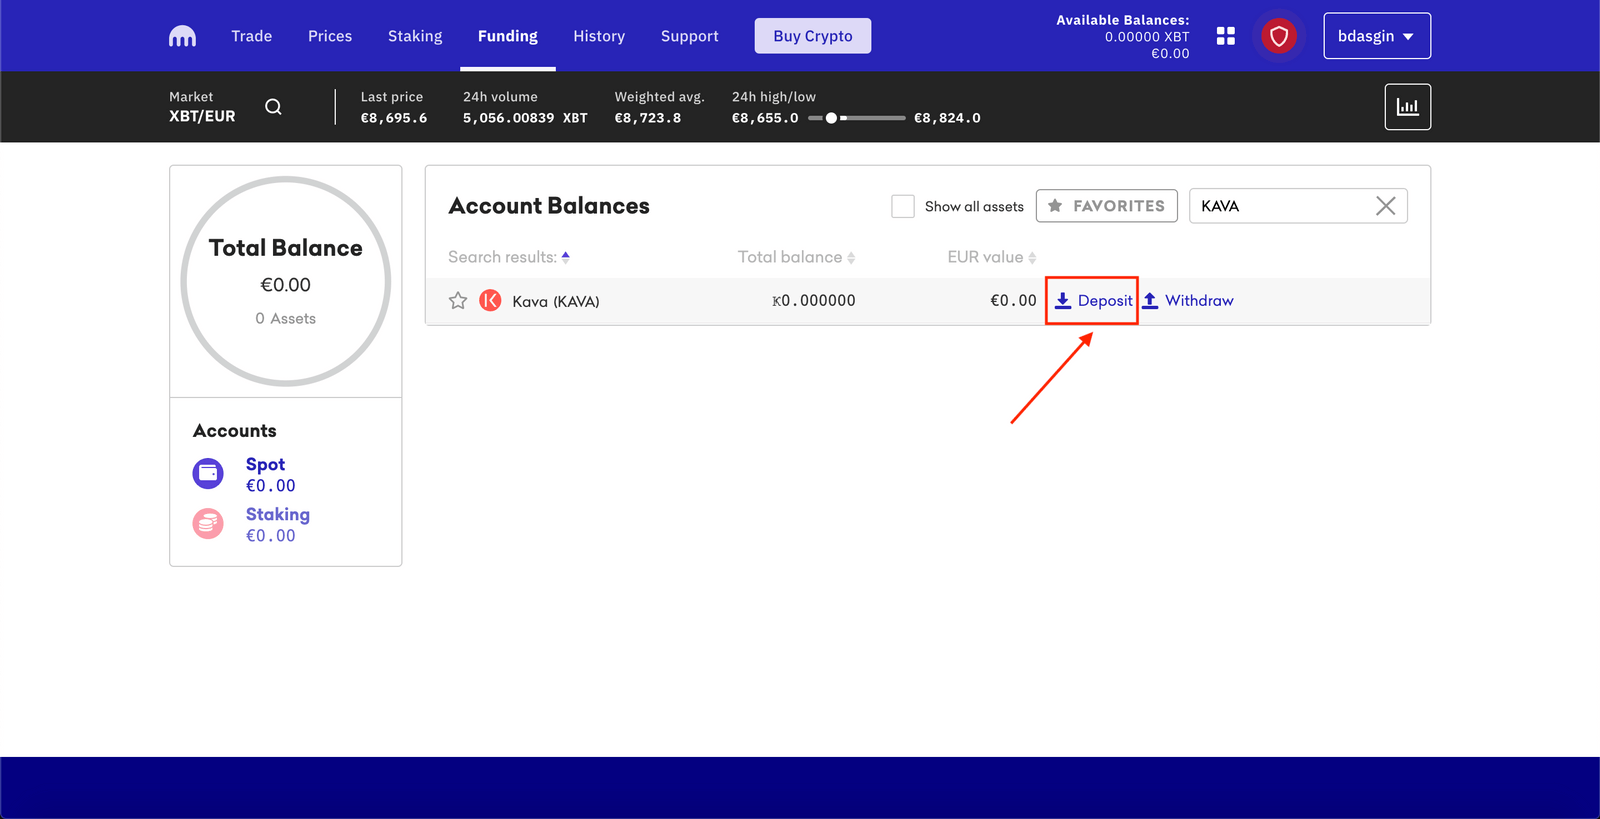This screenshot has height=819, width=1600.
Task: Click the Buy Crypto button
Action: click(813, 36)
